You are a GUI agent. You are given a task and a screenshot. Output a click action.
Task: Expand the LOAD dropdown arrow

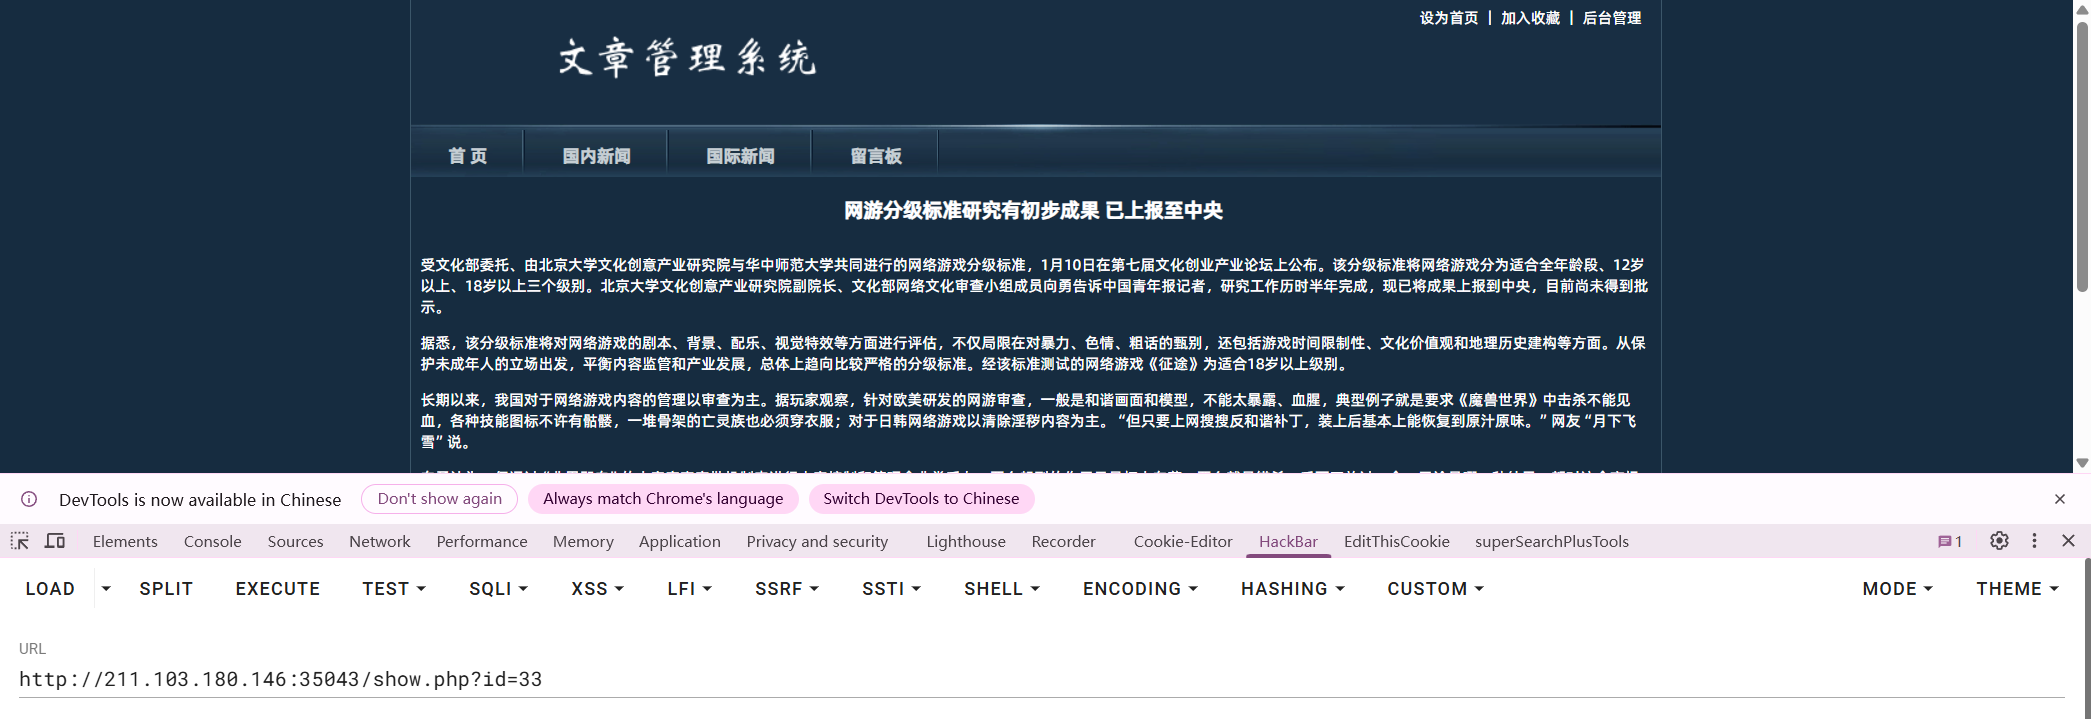[x=106, y=589]
